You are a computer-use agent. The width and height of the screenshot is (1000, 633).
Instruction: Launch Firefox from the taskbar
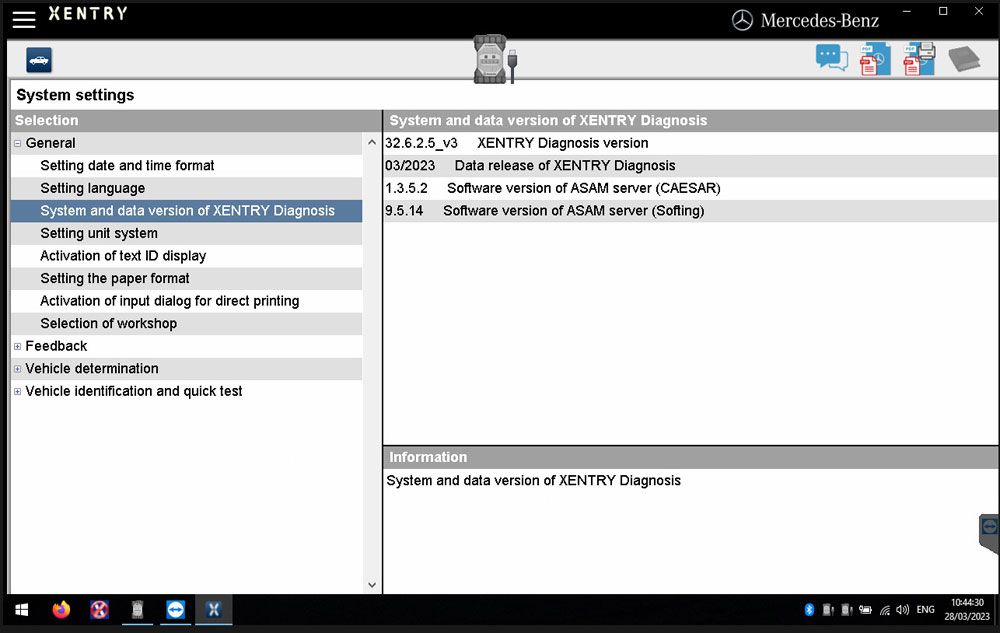coord(61,609)
